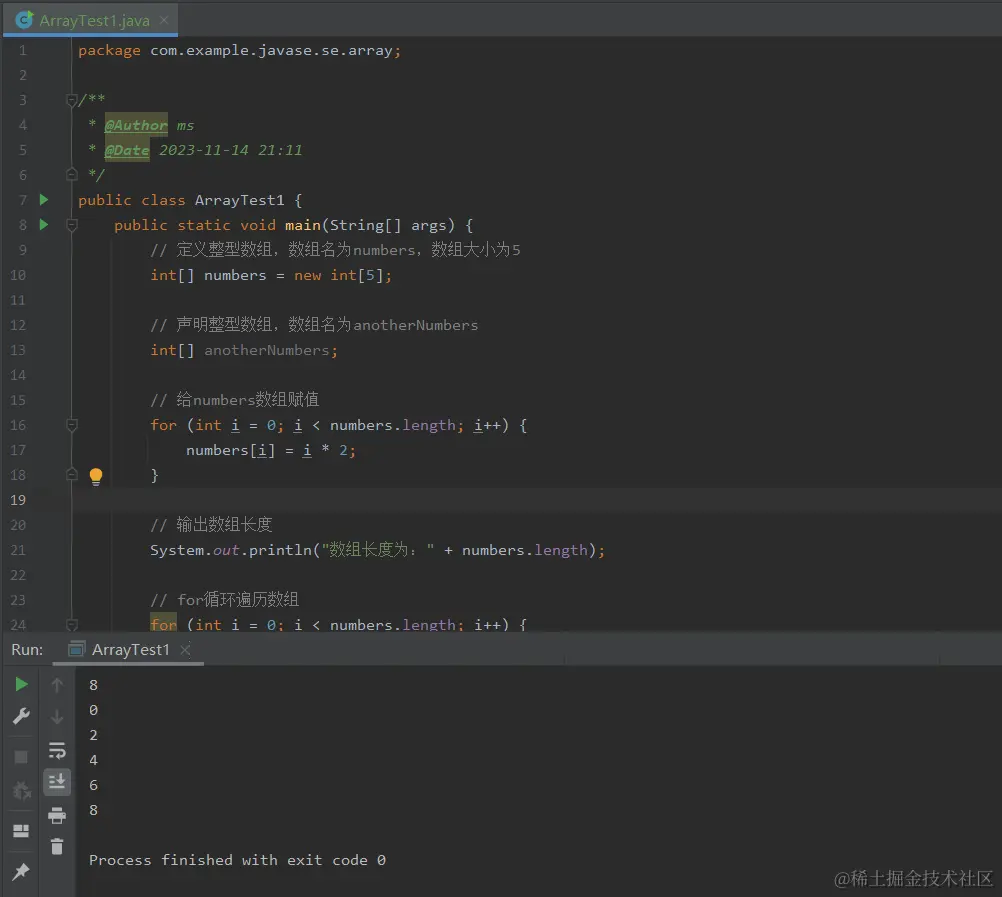
Task: Click line number 10 in gutter
Action: point(18,275)
